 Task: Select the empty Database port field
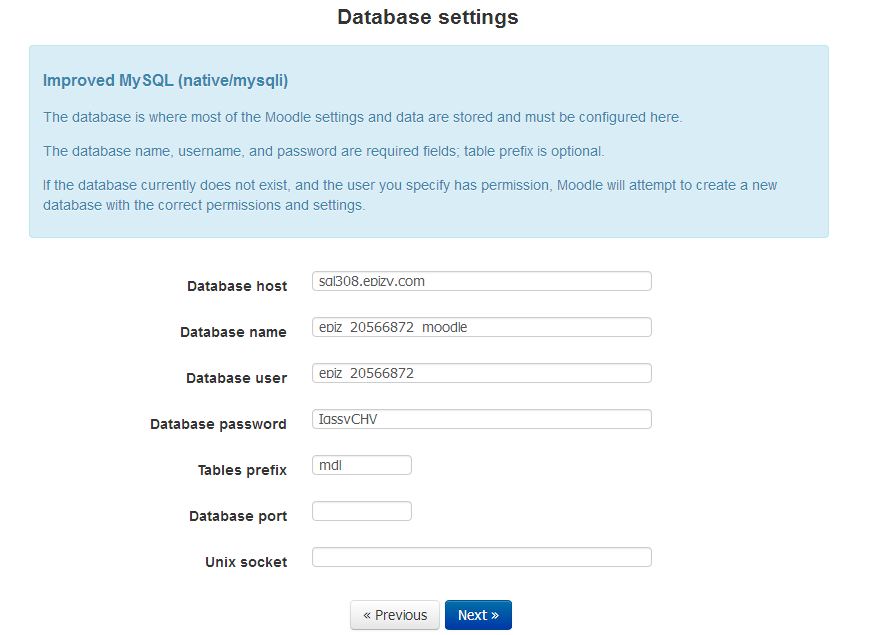click(x=362, y=511)
